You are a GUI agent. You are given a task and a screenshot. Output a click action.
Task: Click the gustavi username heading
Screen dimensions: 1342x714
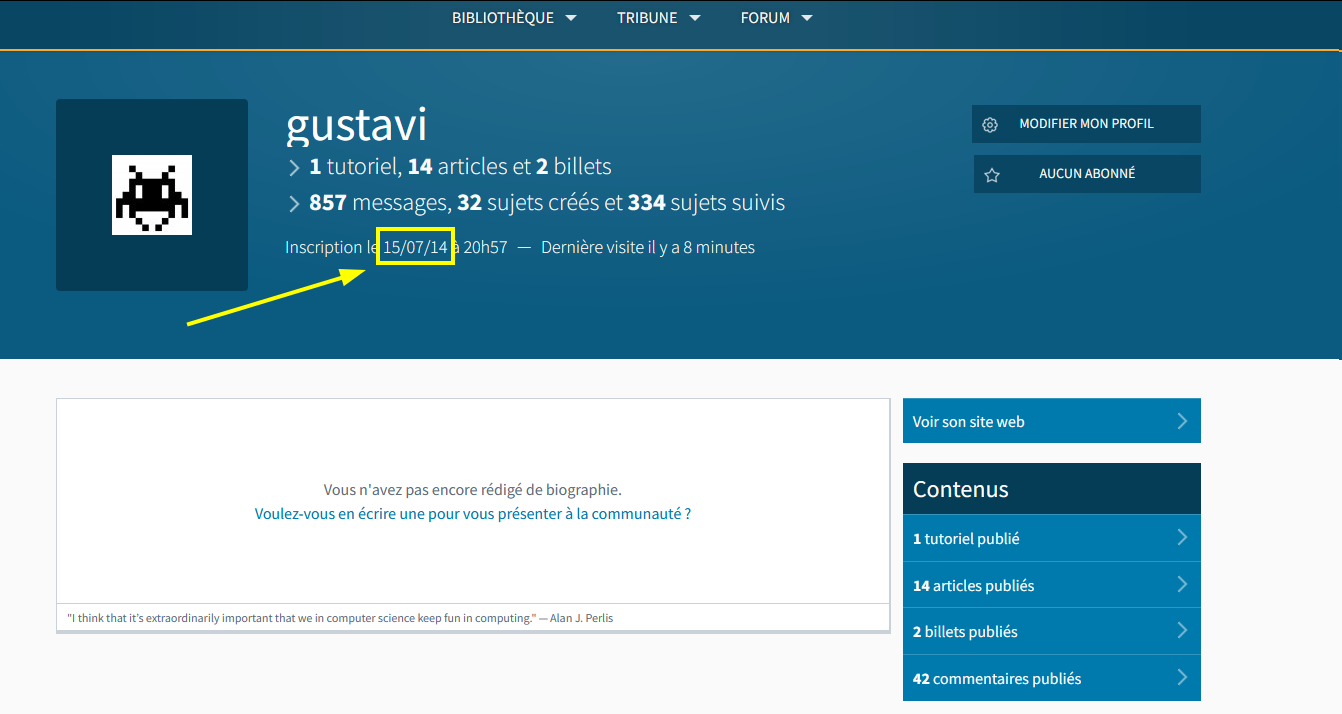(x=357, y=125)
